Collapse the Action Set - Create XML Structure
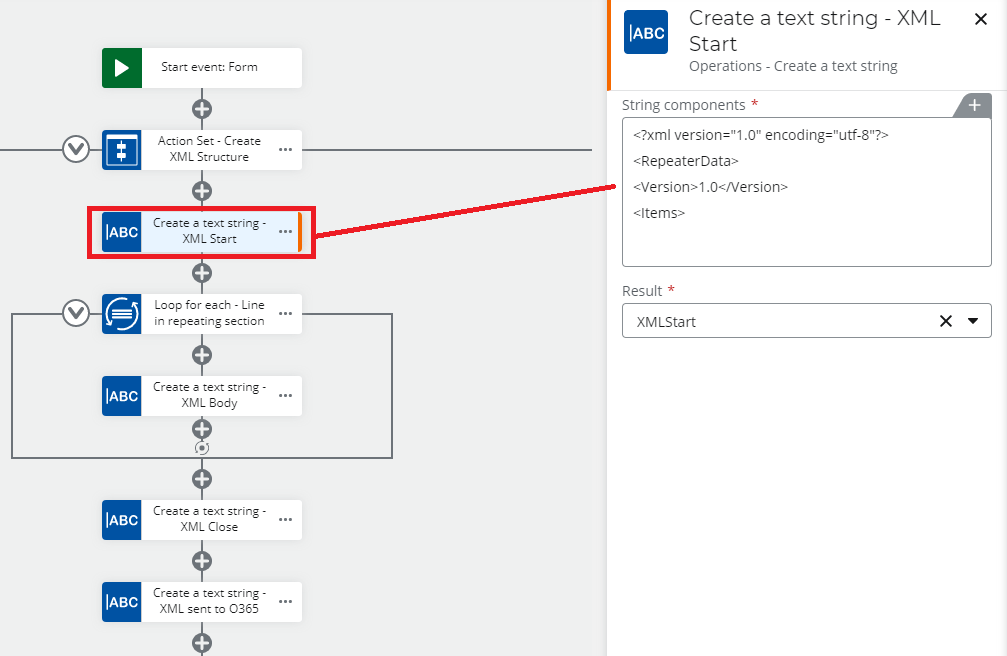 point(76,150)
